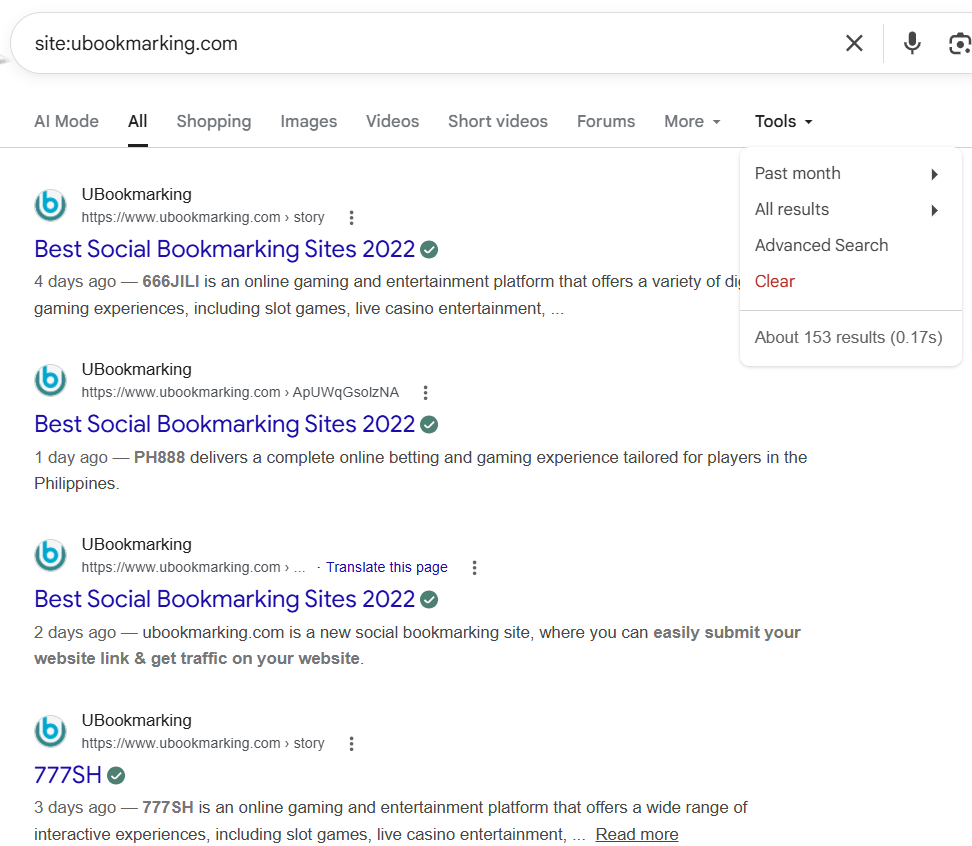
Task: Click the UBookmarking site name above 777SH
Action: click(136, 720)
